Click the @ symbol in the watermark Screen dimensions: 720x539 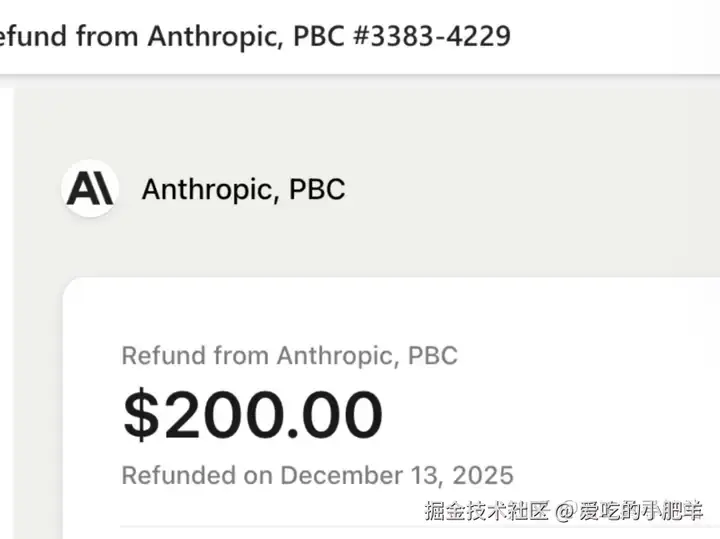[564, 512]
